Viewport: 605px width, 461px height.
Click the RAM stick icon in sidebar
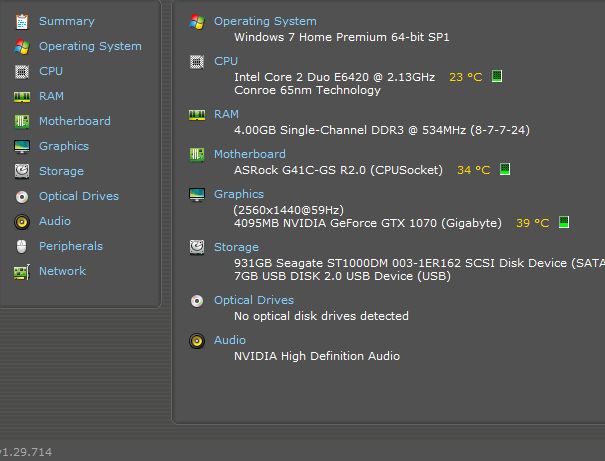pyautogui.click(x=22, y=96)
